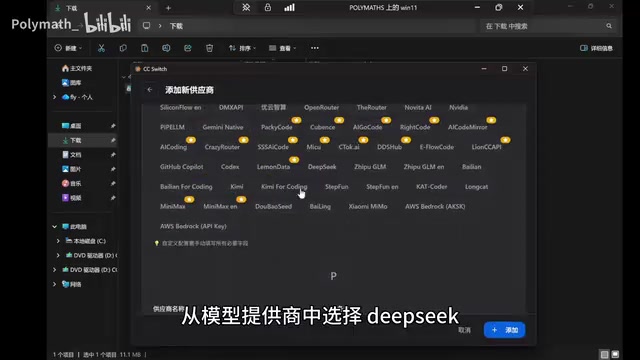Screen dimensions: 640x360
Task: Click the blue 添加 add button
Action: pyautogui.click(x=504, y=330)
